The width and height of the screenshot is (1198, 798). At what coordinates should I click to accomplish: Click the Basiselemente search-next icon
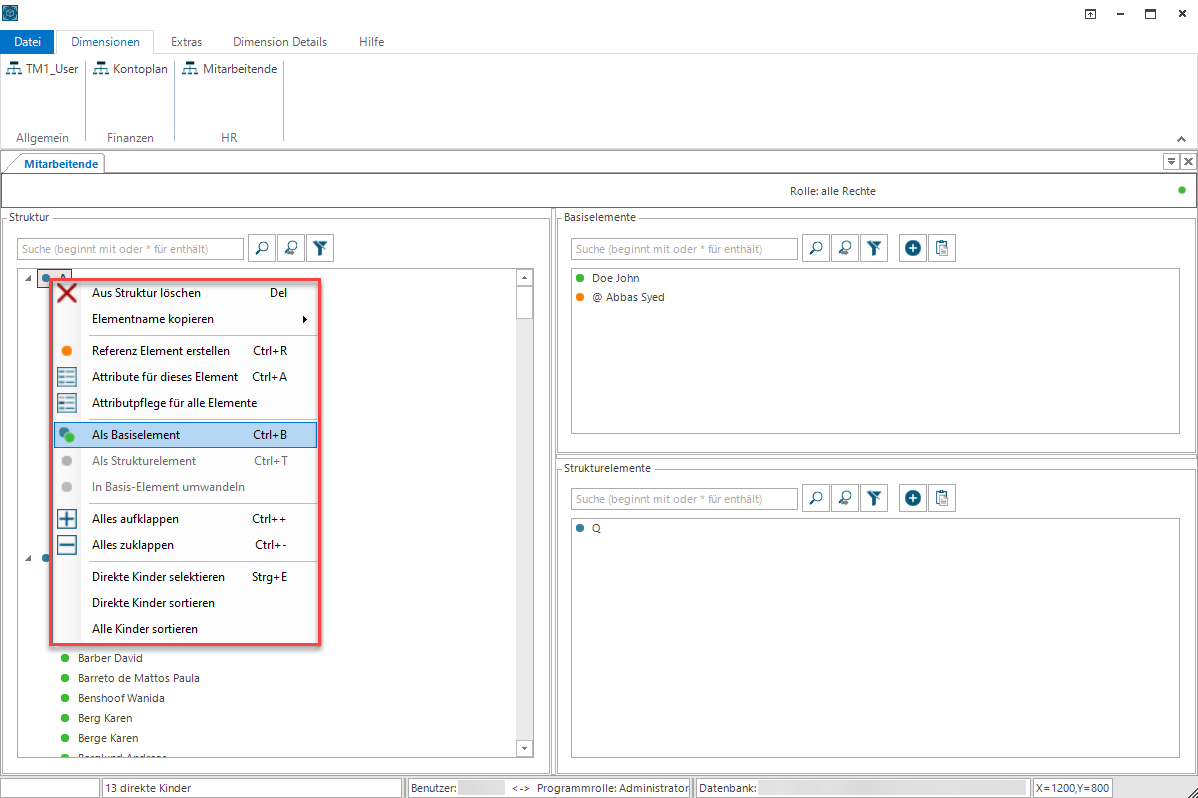(845, 248)
